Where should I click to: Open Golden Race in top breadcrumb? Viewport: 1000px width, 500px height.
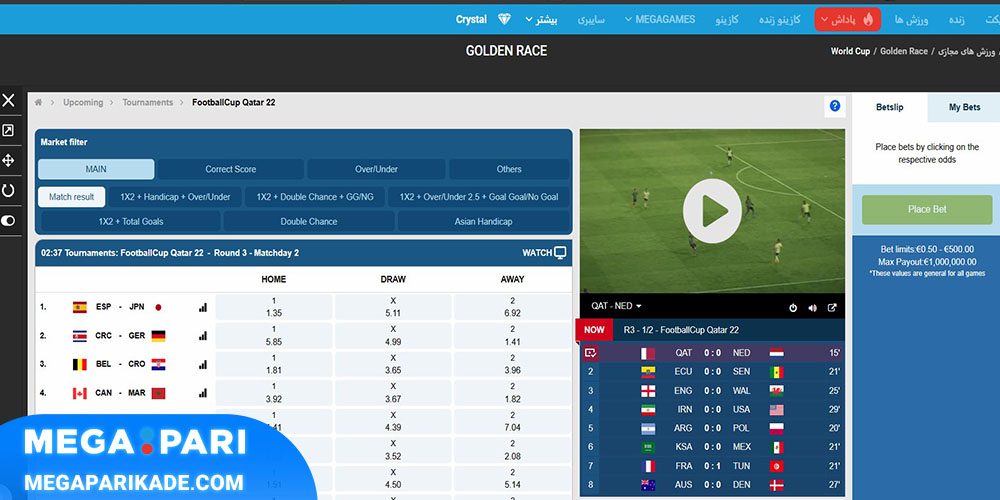point(904,51)
